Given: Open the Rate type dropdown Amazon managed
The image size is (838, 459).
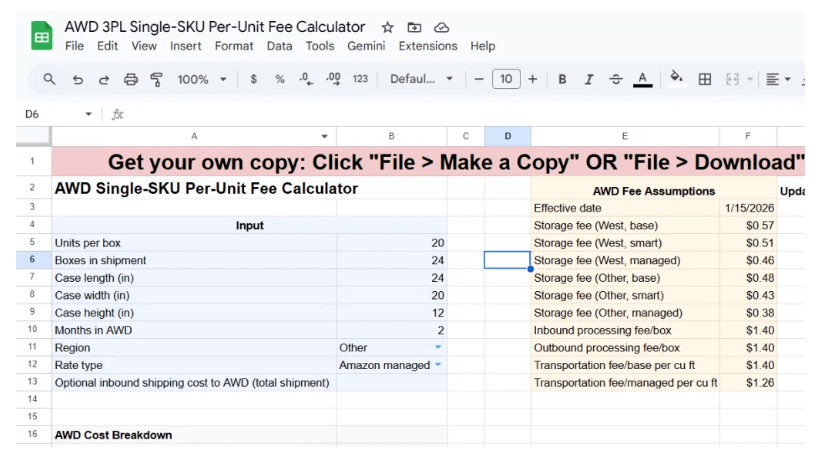Looking at the screenshot, I should tap(437, 366).
